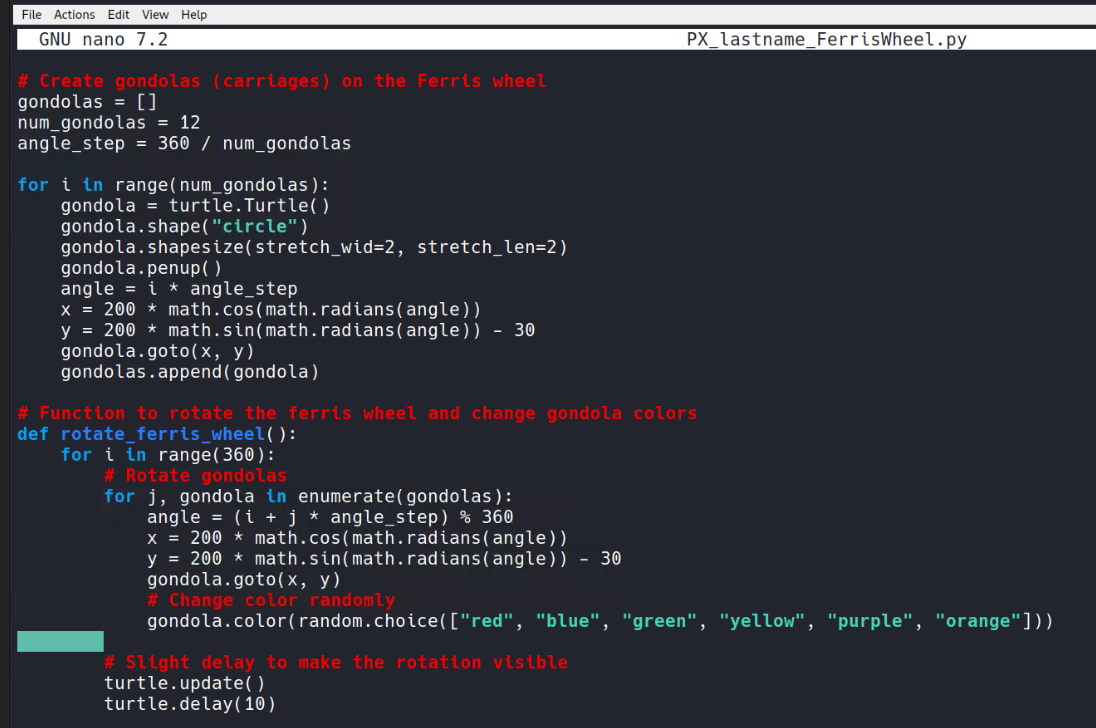Click the PX_lastname_FerrisWheel.py filename in title bar
The image size is (1096, 728).
pyautogui.click(x=826, y=40)
